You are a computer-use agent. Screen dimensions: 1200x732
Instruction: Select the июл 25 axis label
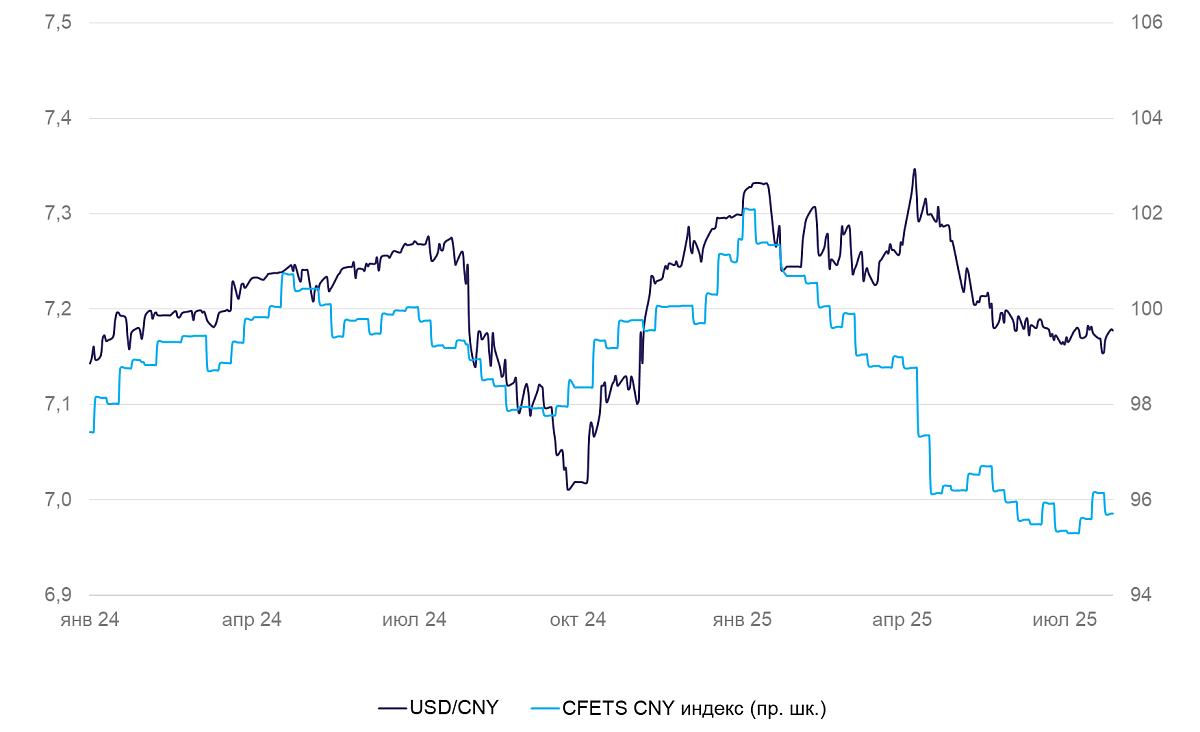(1065, 620)
